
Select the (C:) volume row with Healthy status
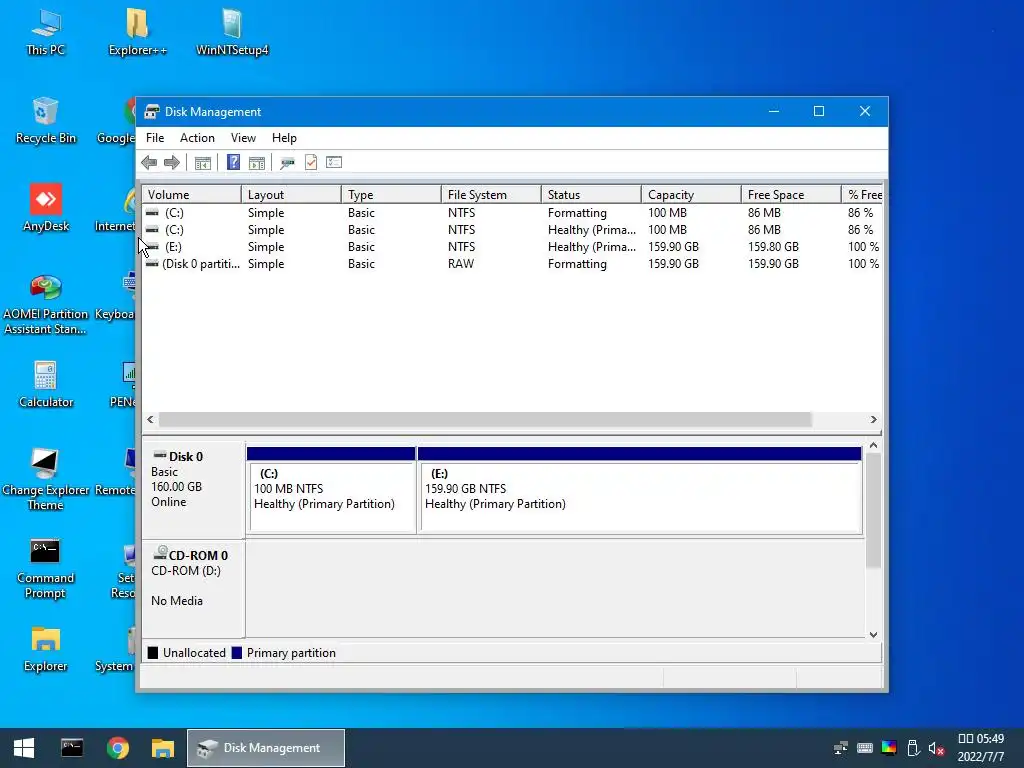(512, 230)
